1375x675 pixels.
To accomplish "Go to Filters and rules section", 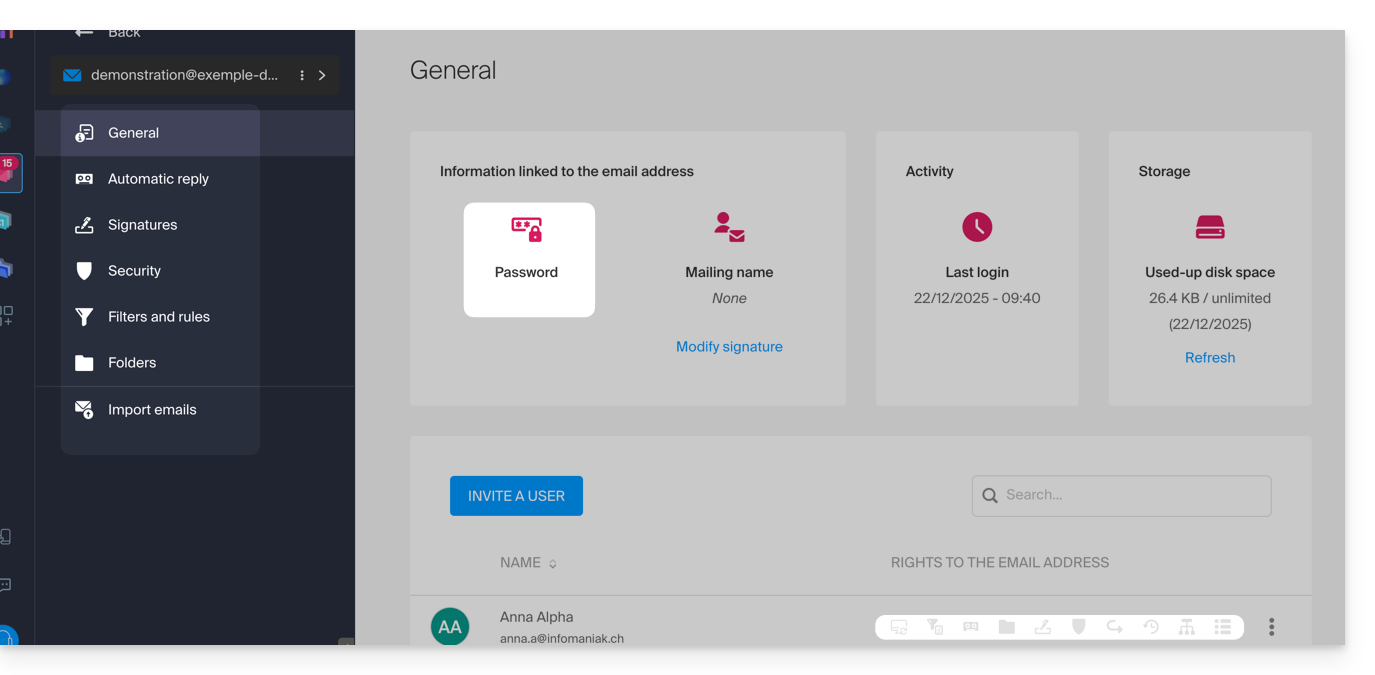I will click(158, 317).
